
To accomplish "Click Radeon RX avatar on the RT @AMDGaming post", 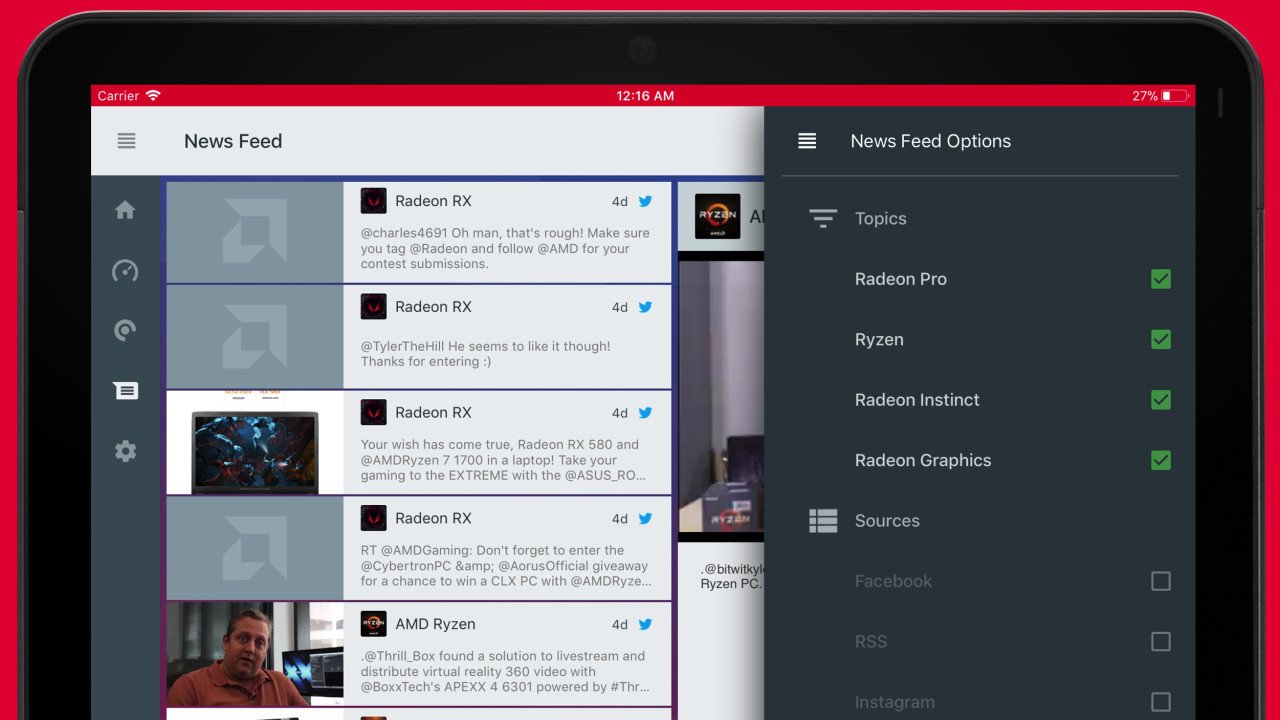I will [374, 518].
